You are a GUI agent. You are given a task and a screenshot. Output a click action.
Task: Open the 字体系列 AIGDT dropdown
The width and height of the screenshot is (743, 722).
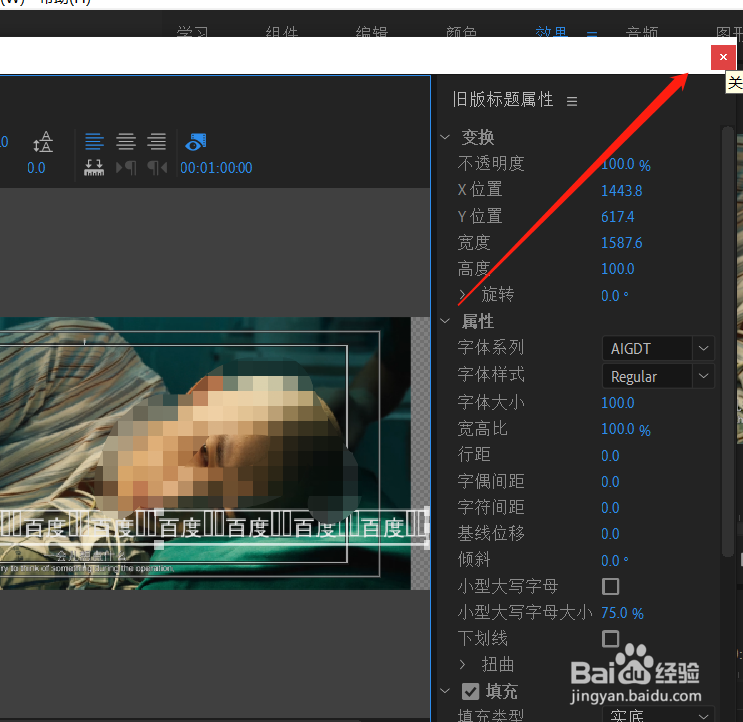pyautogui.click(x=658, y=349)
